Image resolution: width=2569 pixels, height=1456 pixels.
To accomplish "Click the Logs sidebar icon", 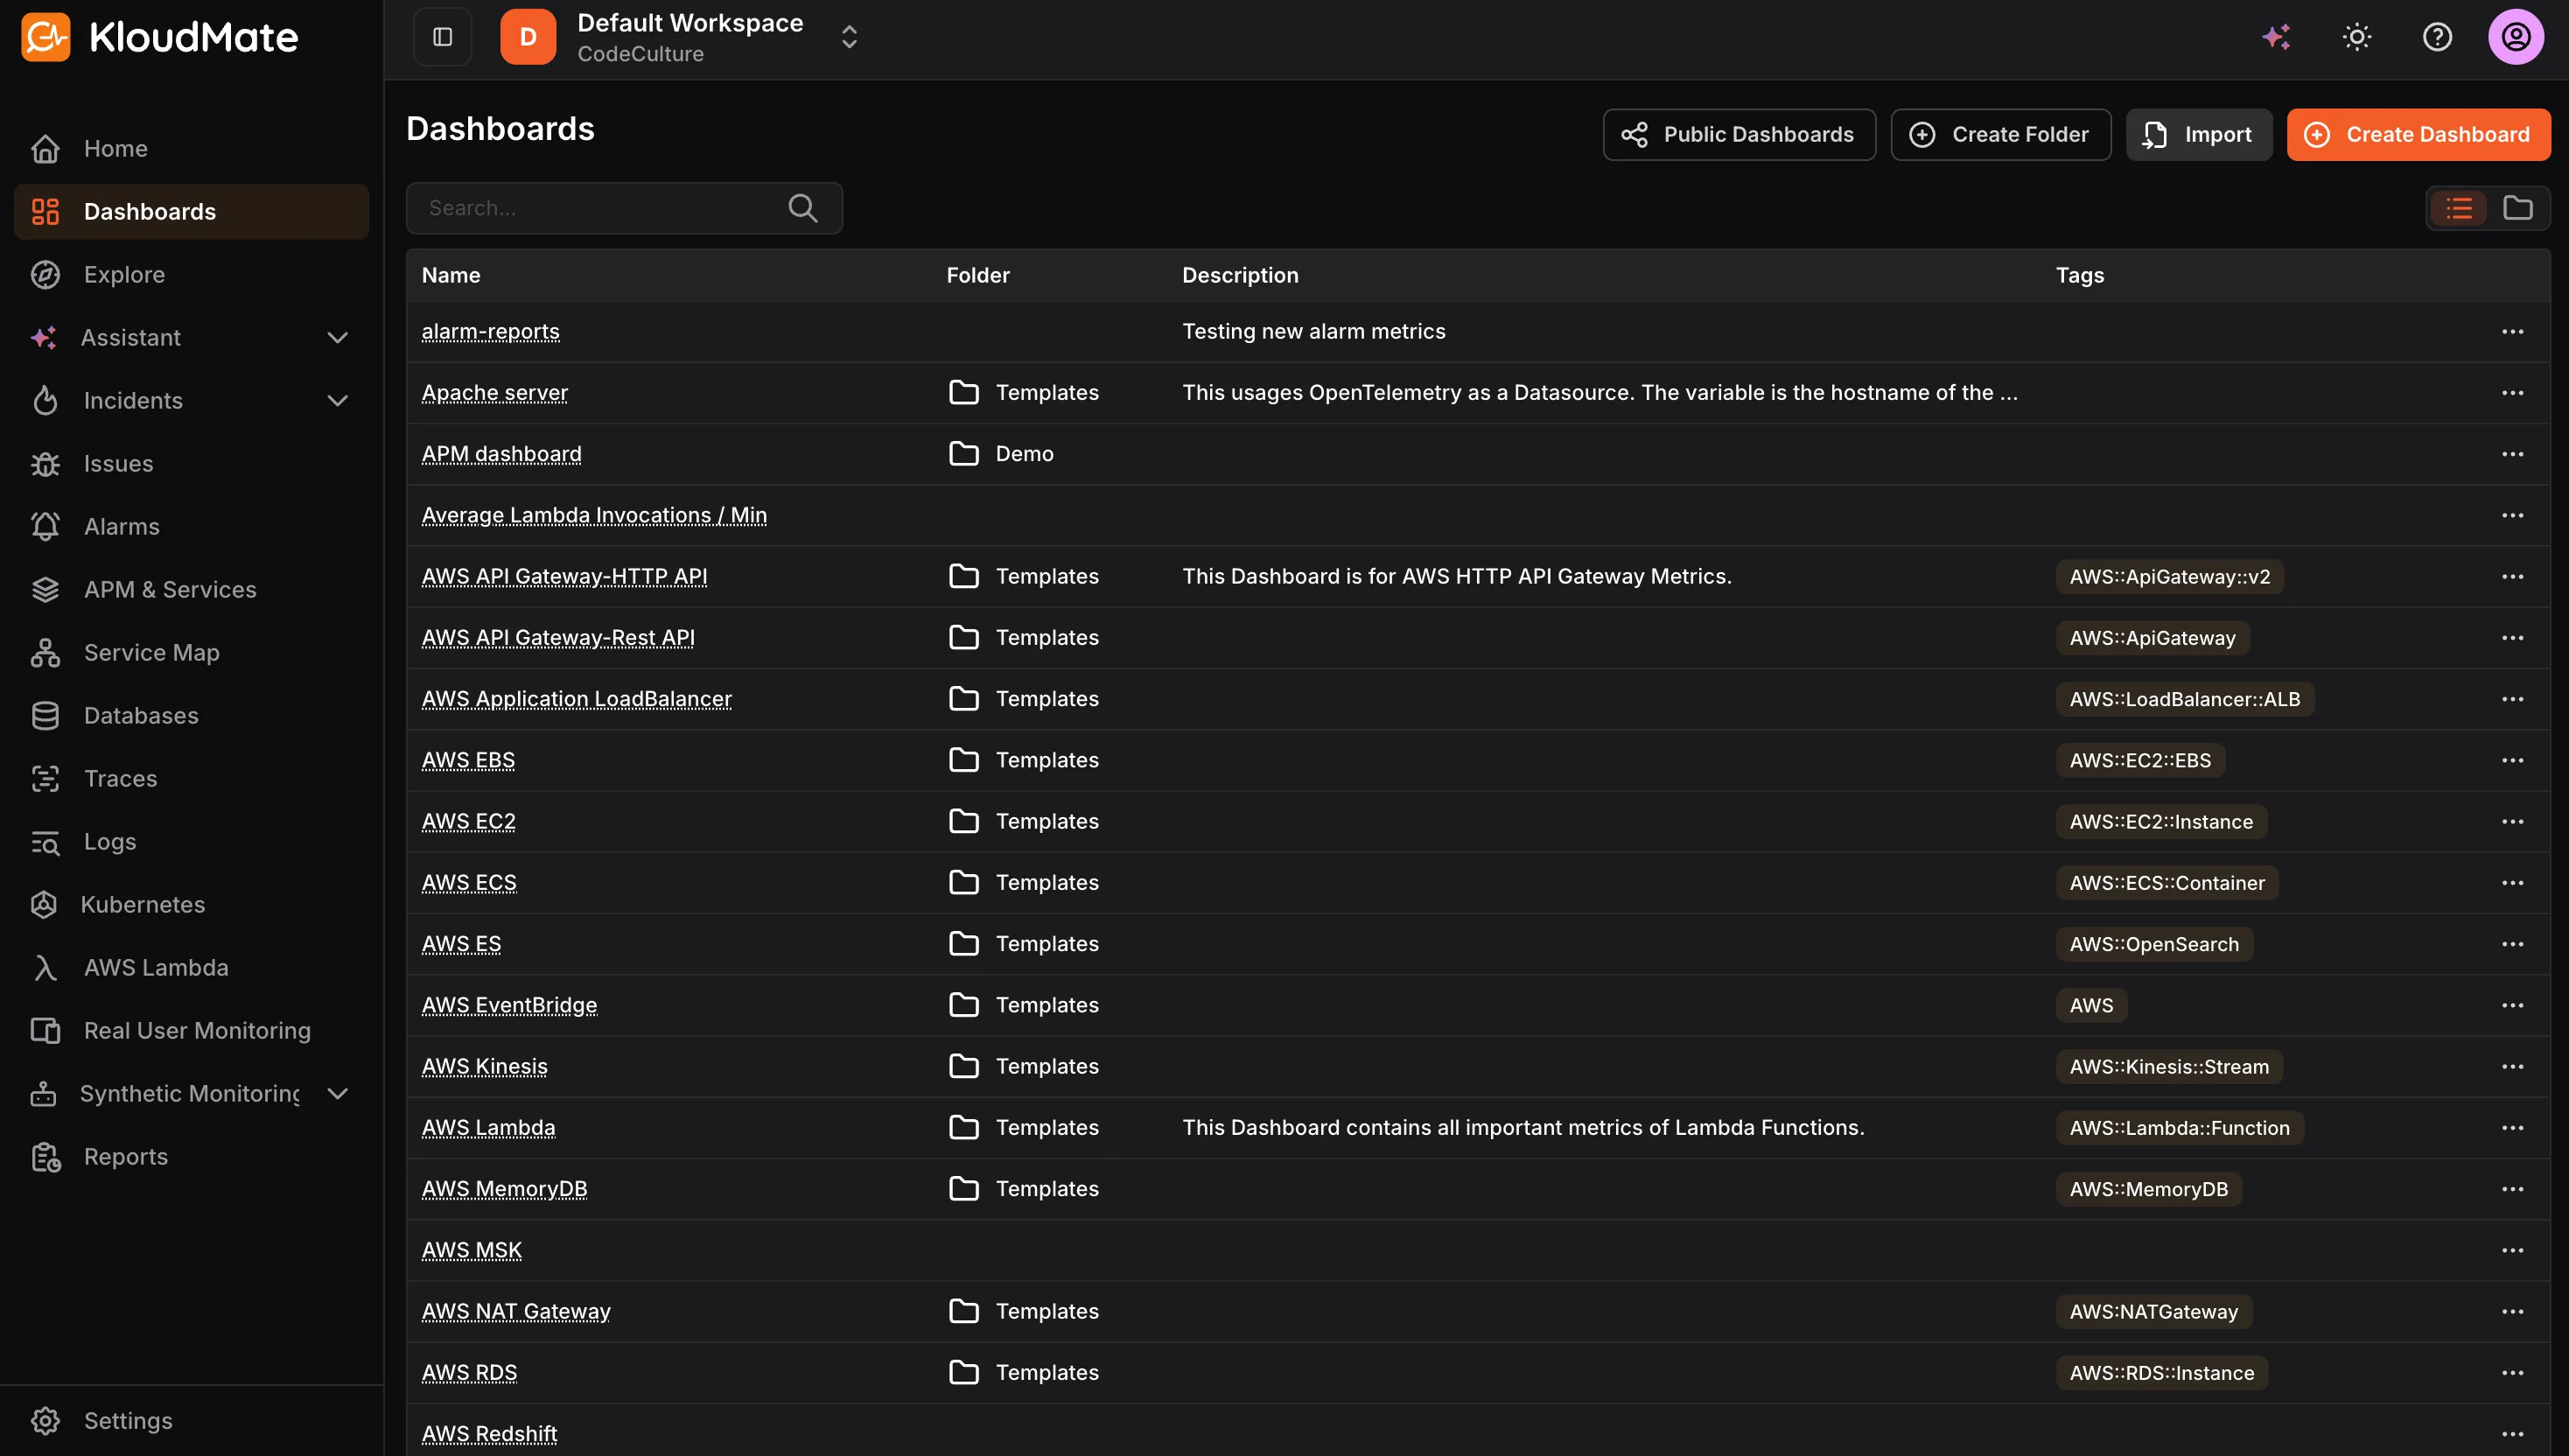I will pos(45,842).
